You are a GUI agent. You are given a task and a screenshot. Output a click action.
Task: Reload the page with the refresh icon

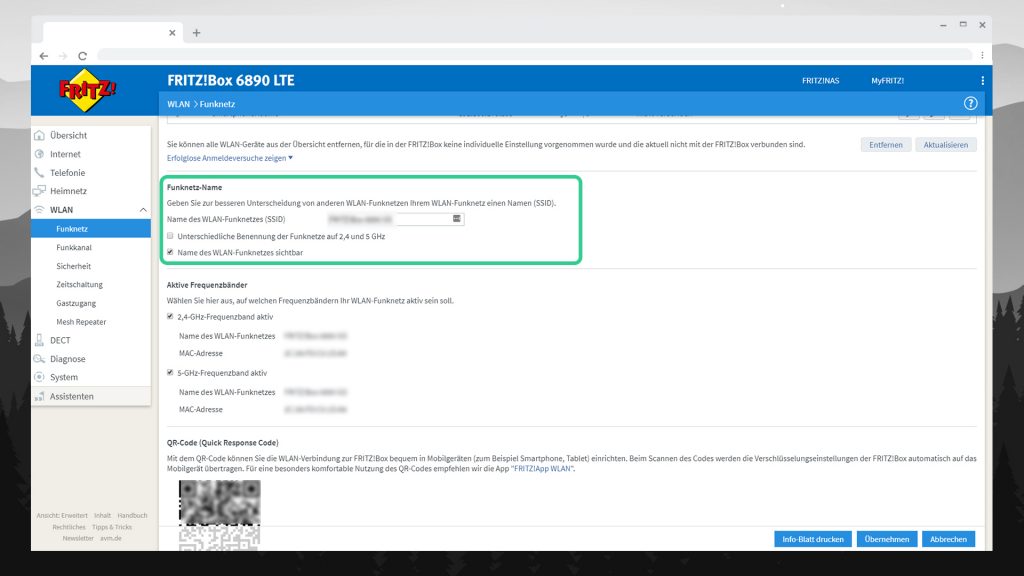click(x=82, y=56)
